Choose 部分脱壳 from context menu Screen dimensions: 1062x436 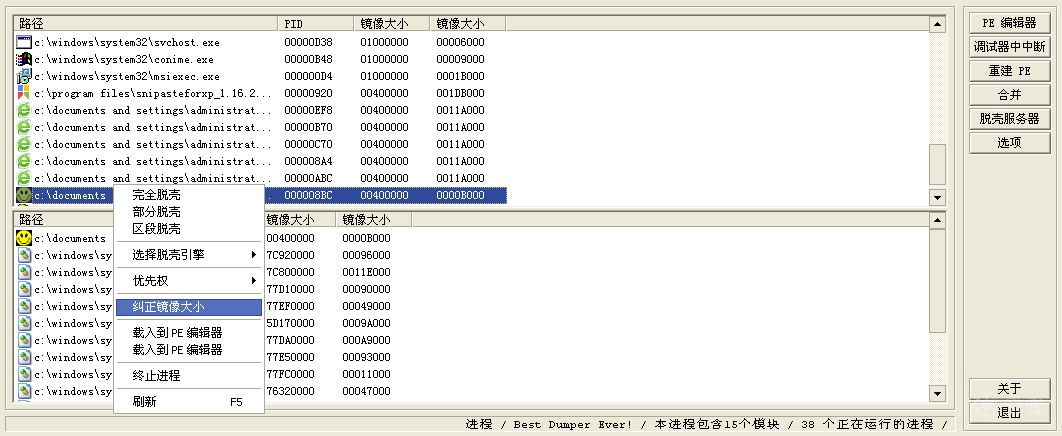coord(189,212)
